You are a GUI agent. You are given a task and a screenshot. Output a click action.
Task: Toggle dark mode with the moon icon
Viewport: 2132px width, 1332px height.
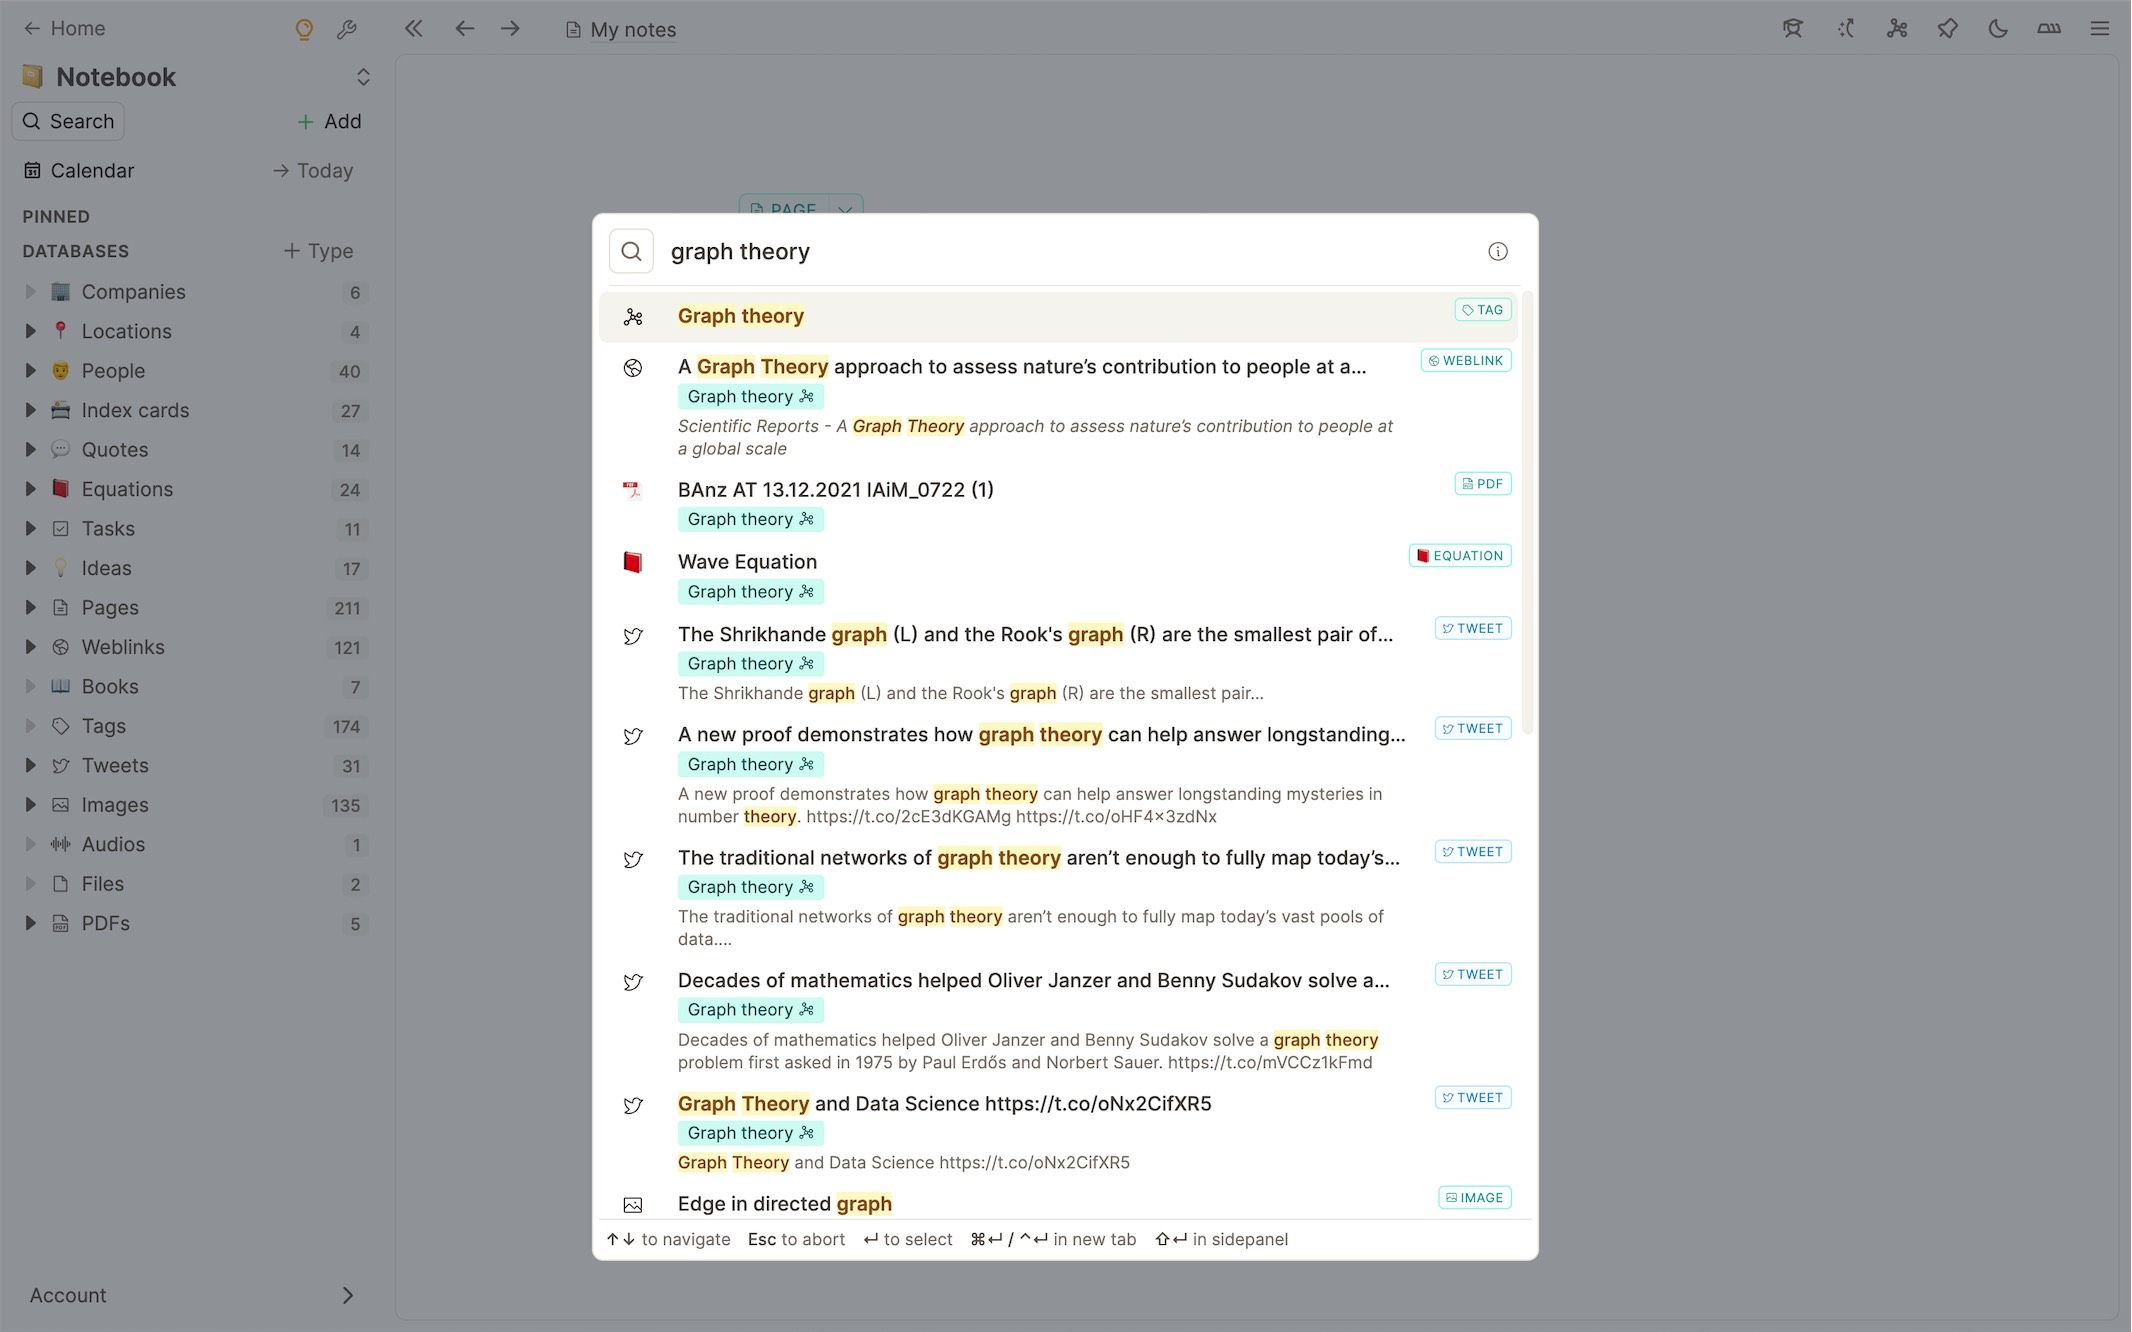point(1998,29)
